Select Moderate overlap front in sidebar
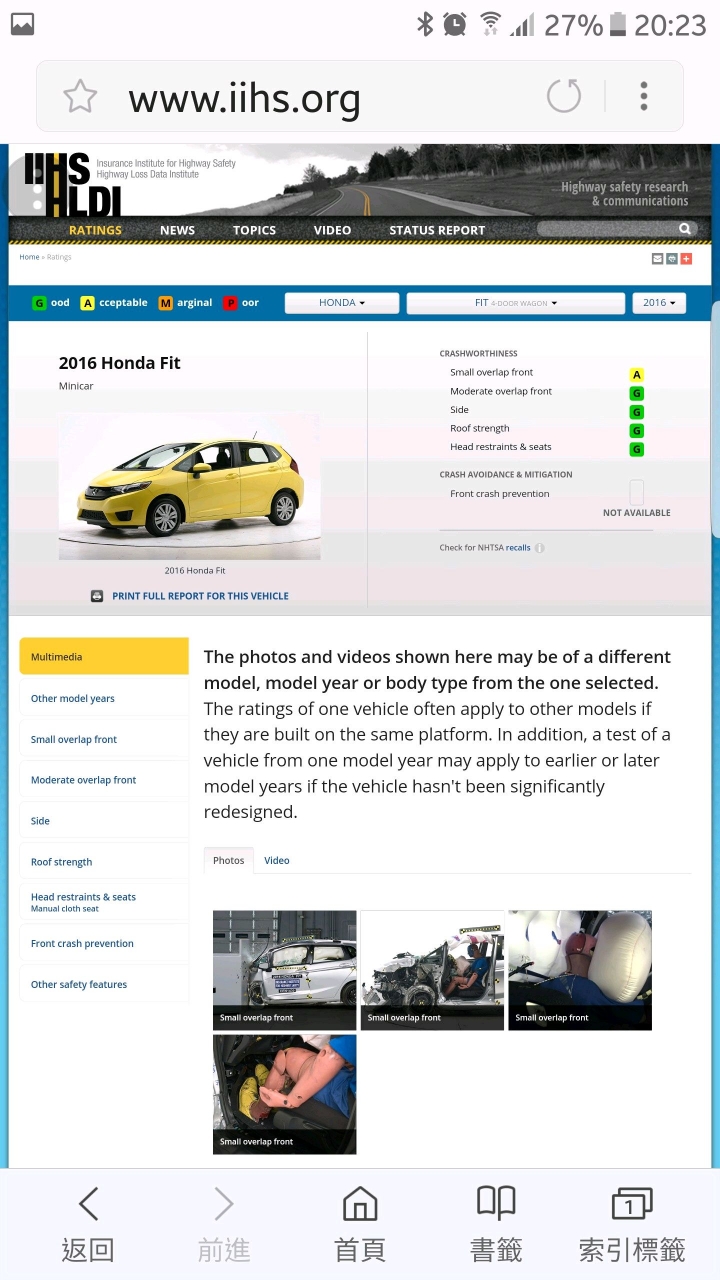 [104, 780]
